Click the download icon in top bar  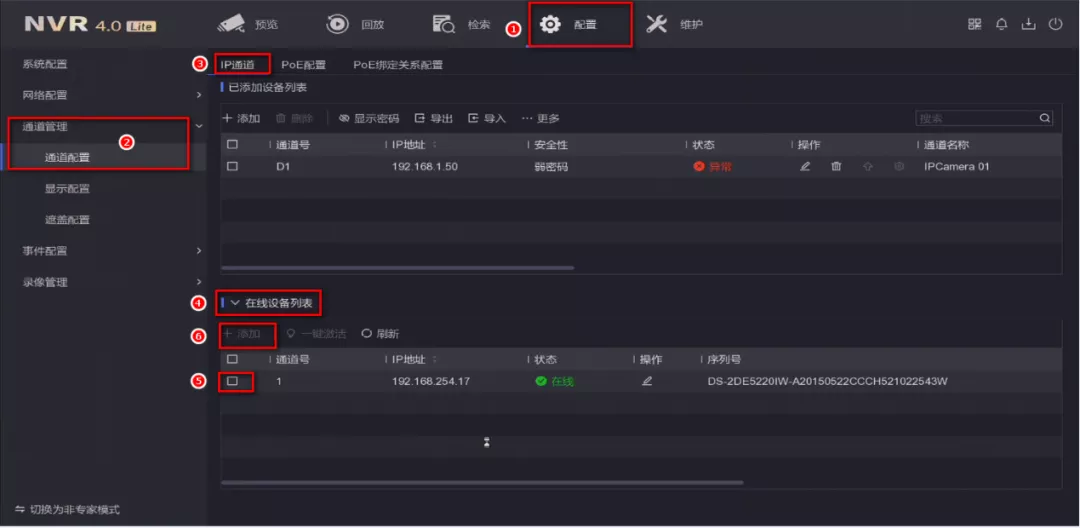click(x=1028, y=25)
